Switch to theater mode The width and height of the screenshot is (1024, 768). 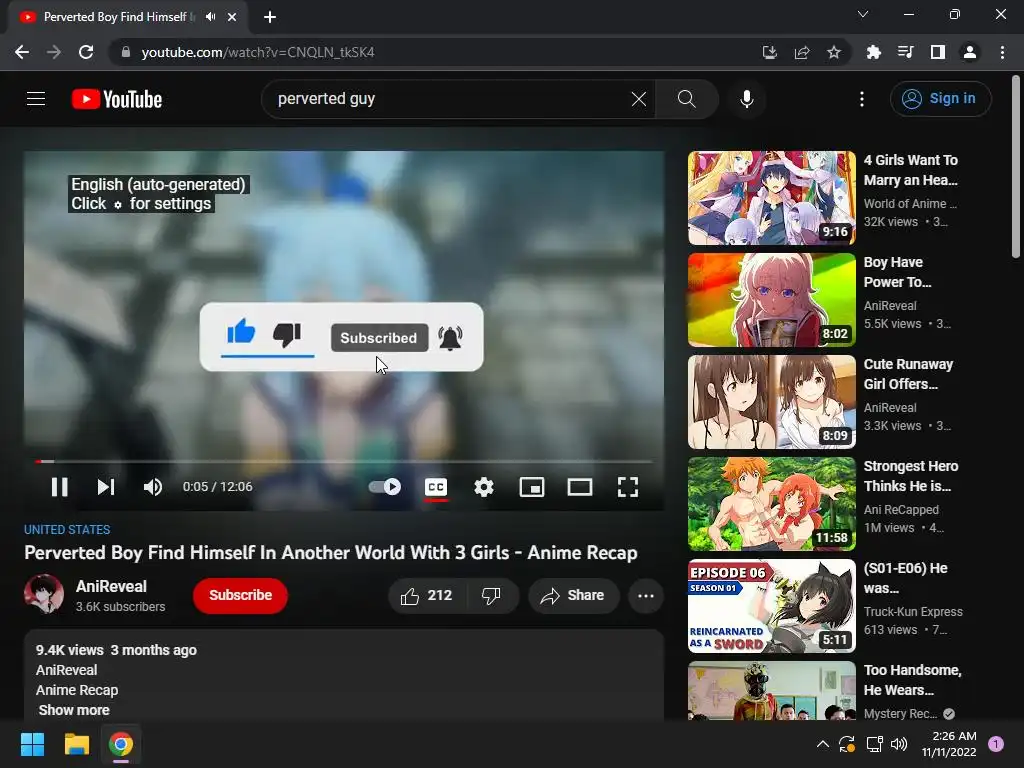point(579,487)
